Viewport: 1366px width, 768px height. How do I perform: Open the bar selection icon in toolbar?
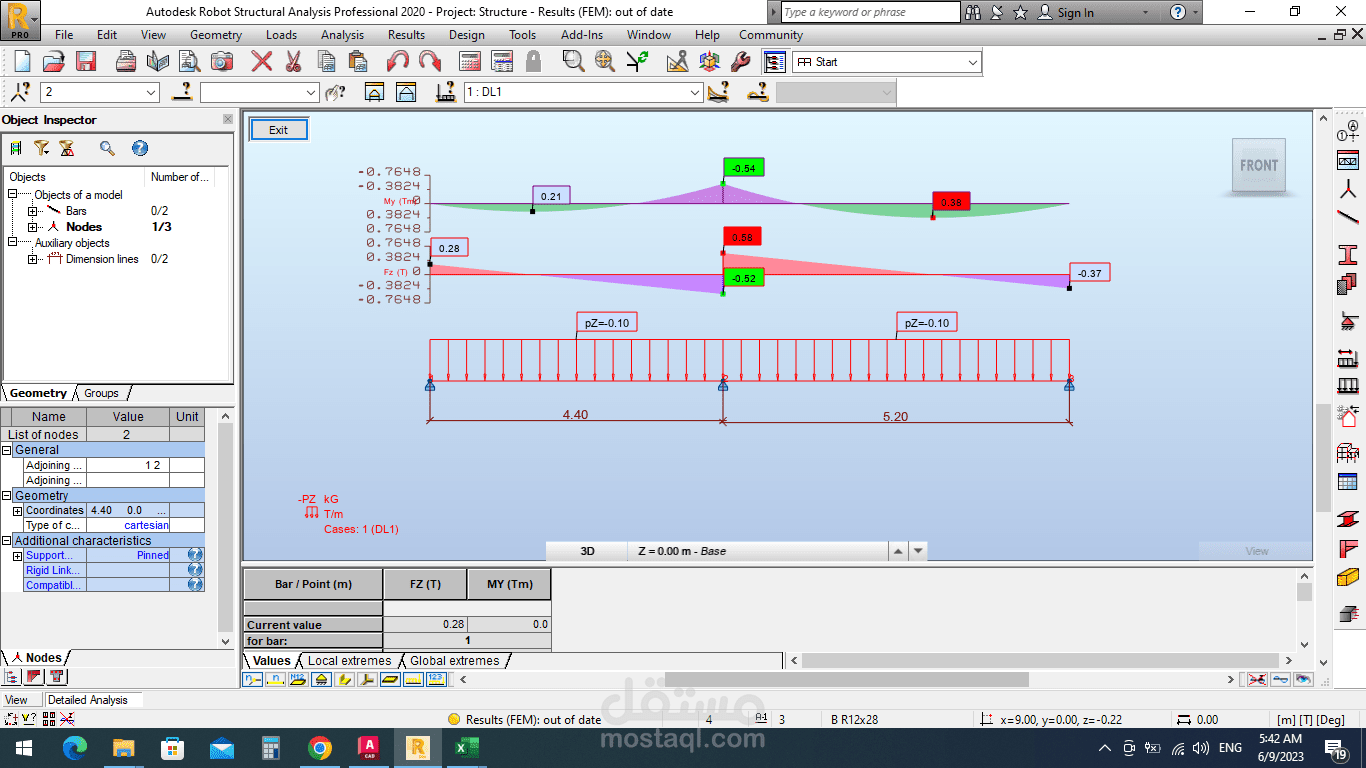182,92
